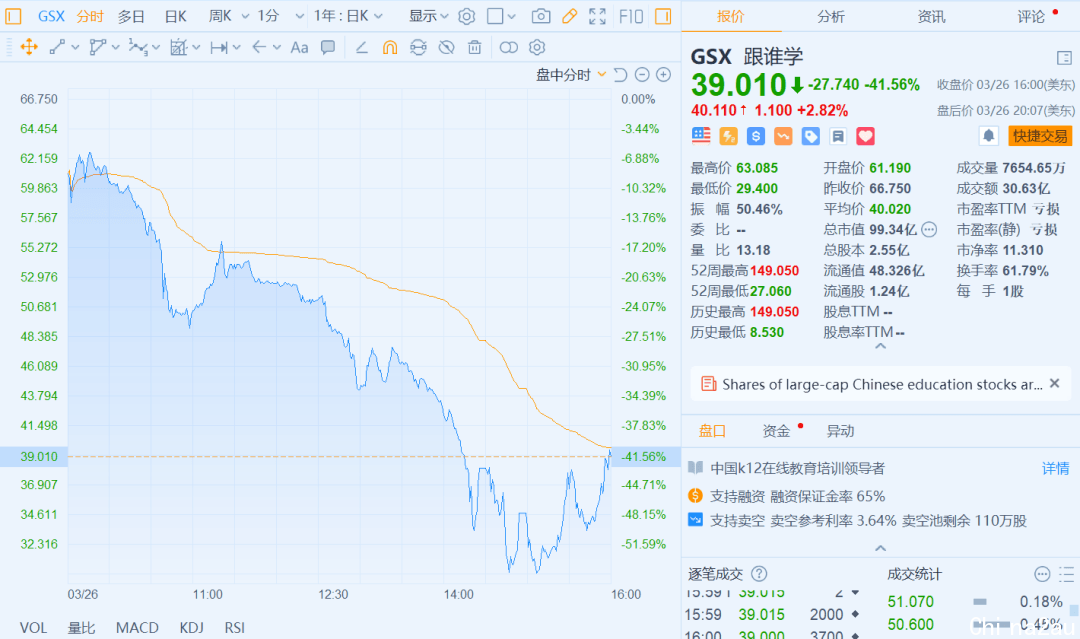Click the sync drawings icon
1080x639 pixels.
click(x=418, y=47)
